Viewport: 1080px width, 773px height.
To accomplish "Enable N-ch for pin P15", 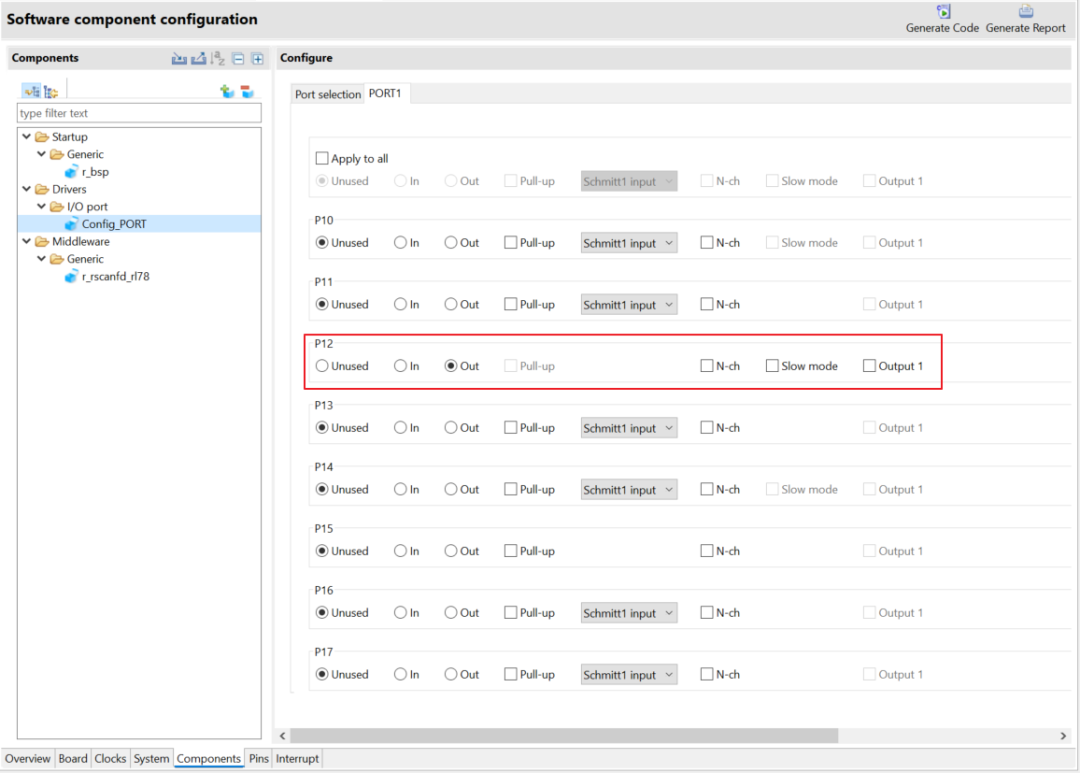I will pos(707,551).
